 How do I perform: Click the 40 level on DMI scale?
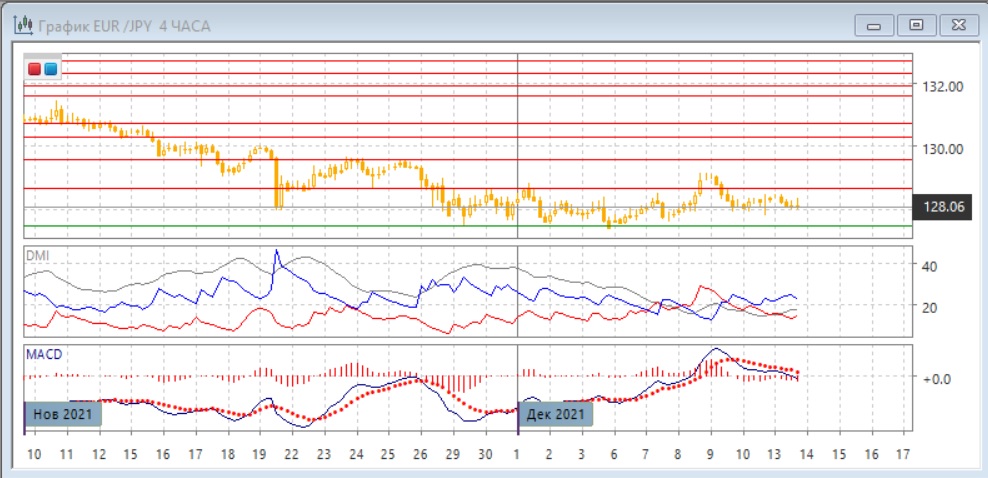coord(927,266)
